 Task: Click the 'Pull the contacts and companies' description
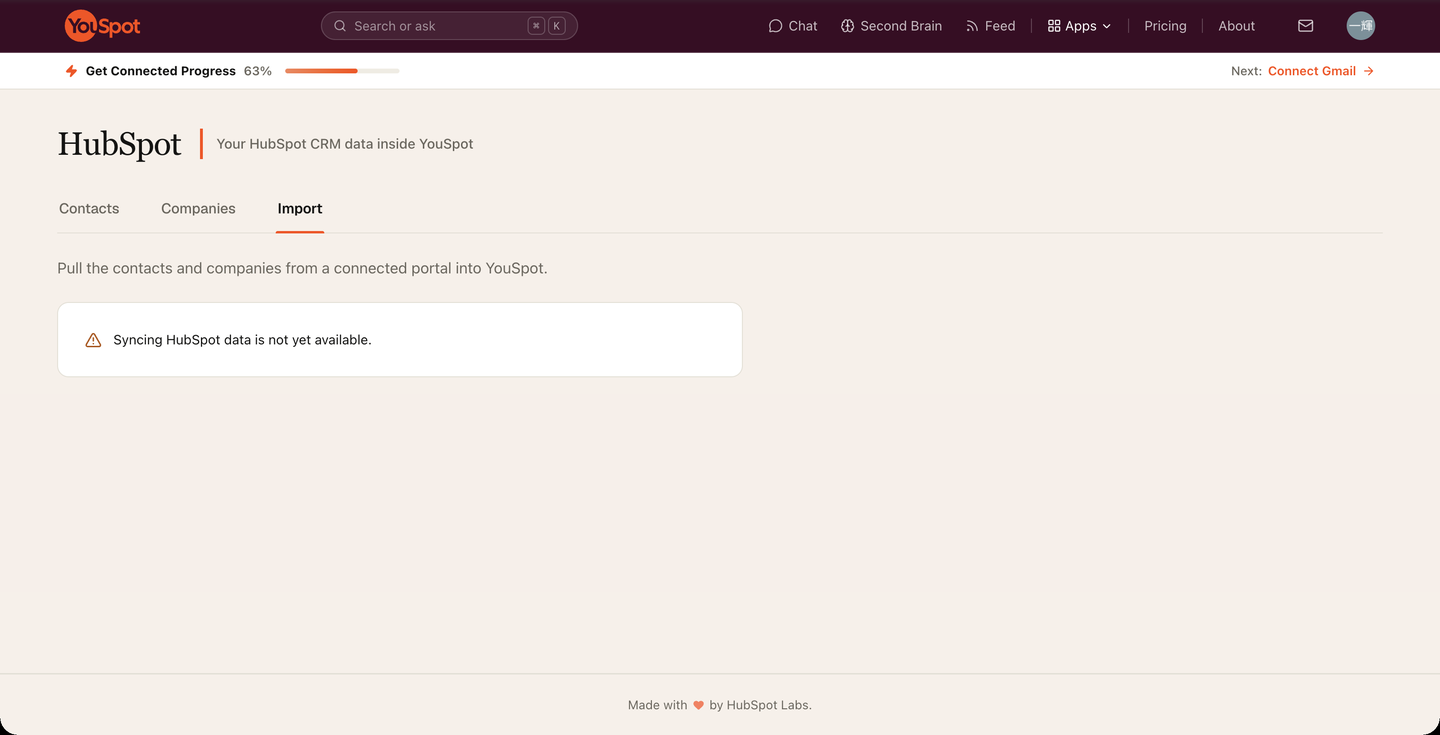click(x=302, y=268)
